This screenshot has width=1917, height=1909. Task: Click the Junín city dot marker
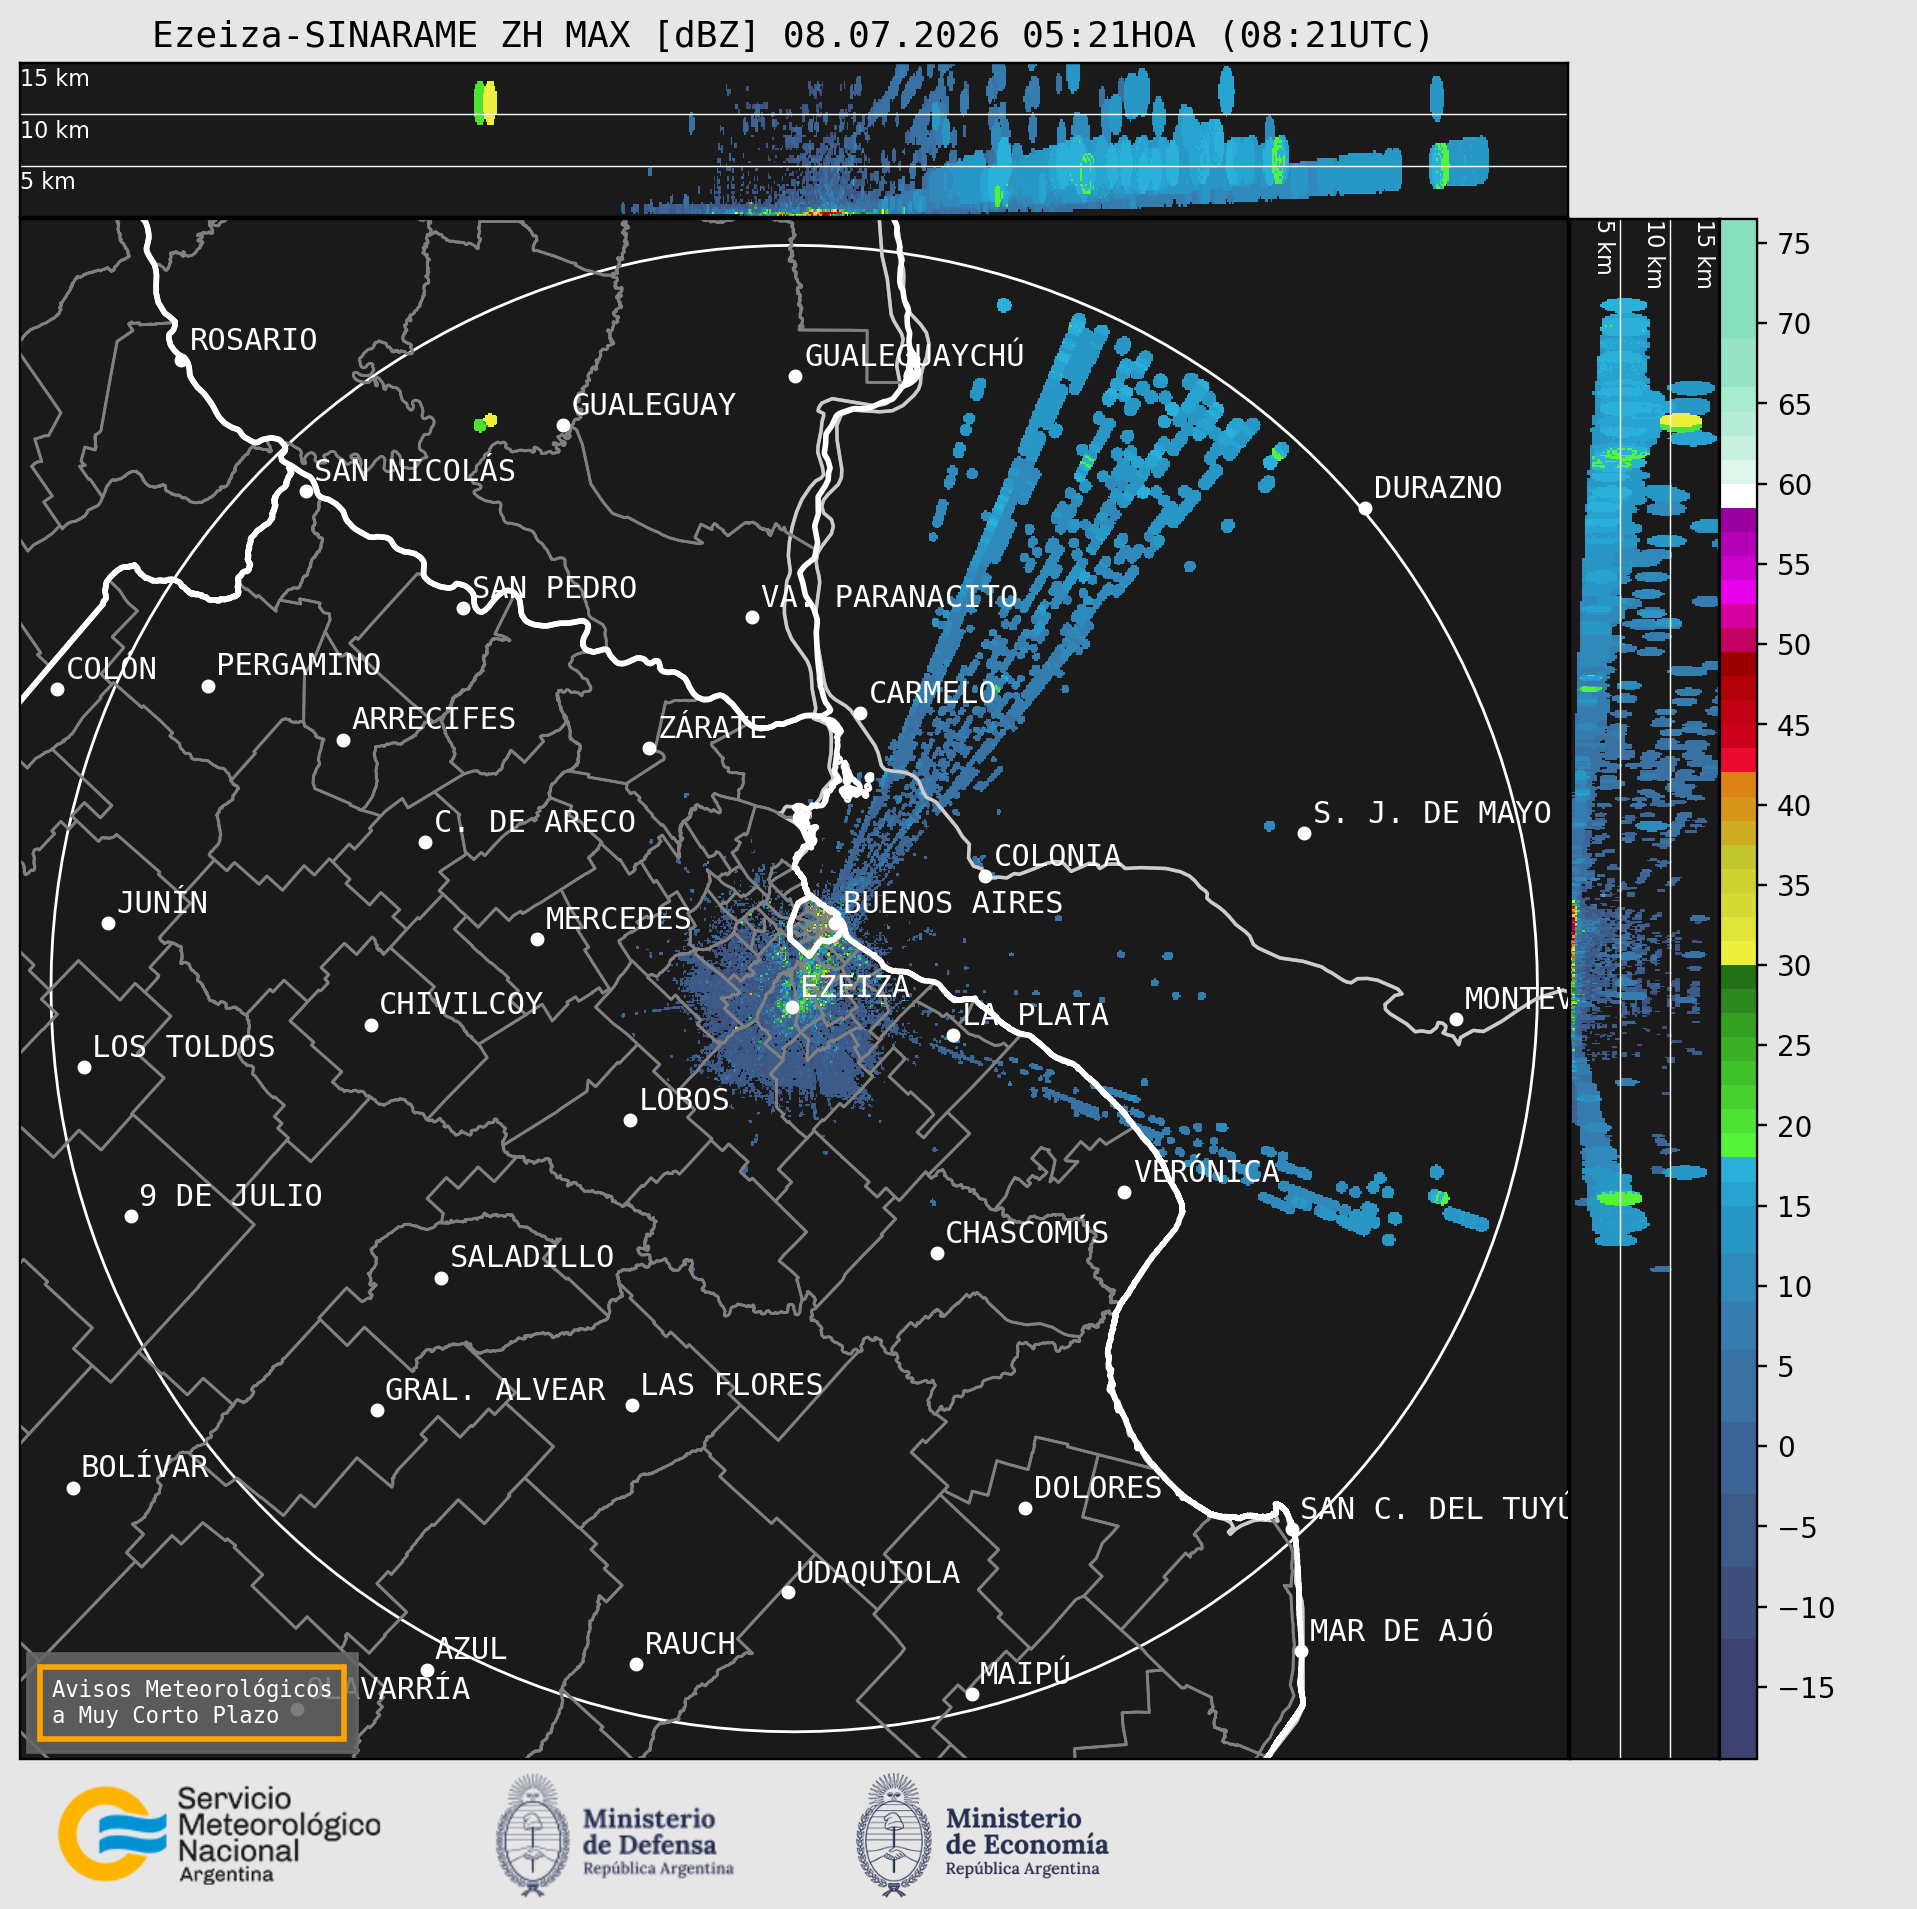pyautogui.click(x=108, y=923)
